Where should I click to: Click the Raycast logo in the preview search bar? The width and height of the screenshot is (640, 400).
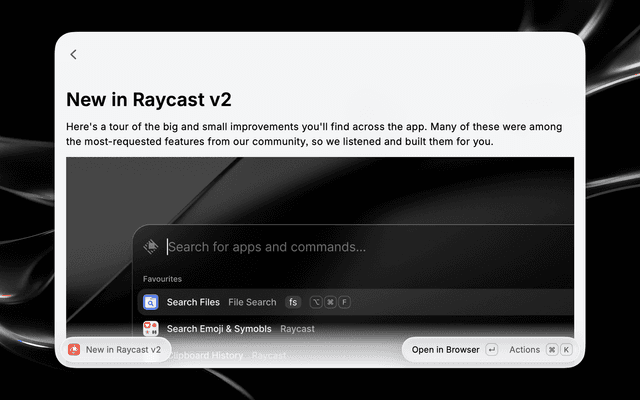point(151,247)
